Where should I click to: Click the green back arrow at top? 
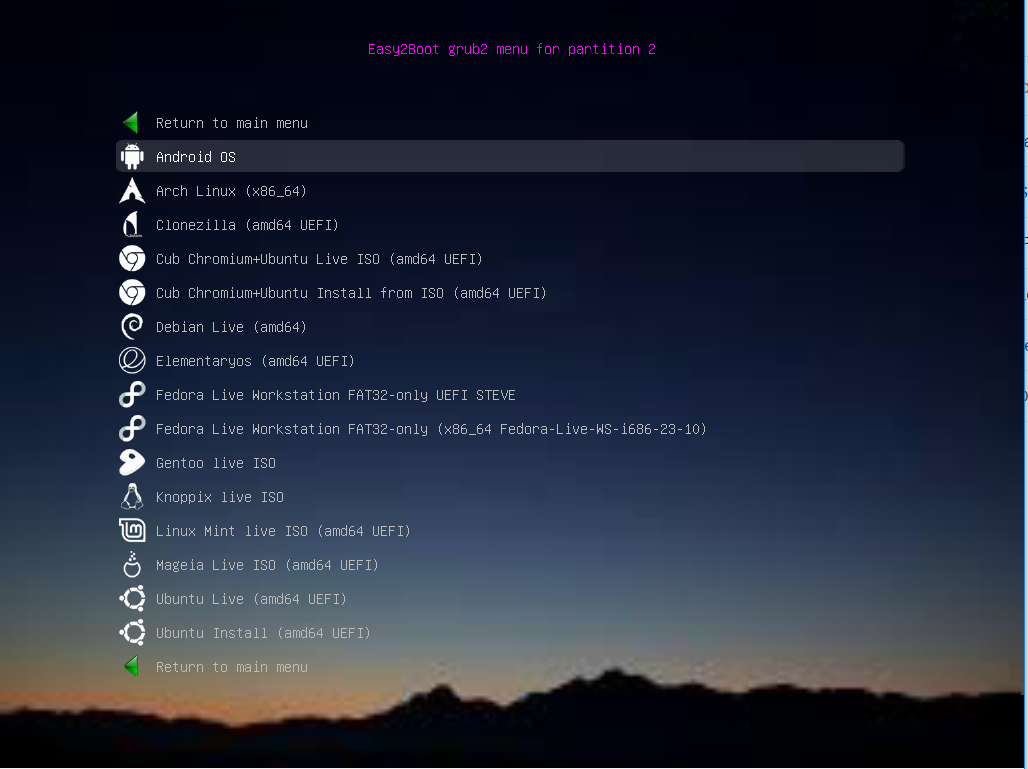pos(131,122)
